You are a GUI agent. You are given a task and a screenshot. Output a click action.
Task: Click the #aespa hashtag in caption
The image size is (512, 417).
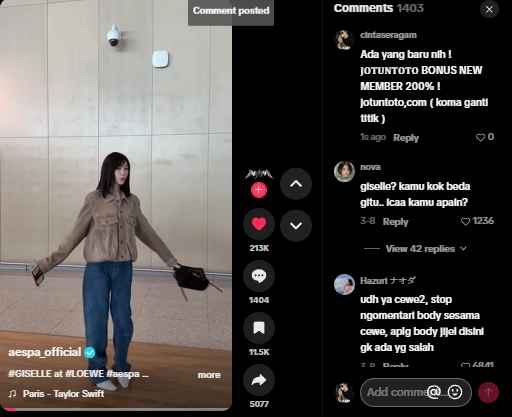123,374
